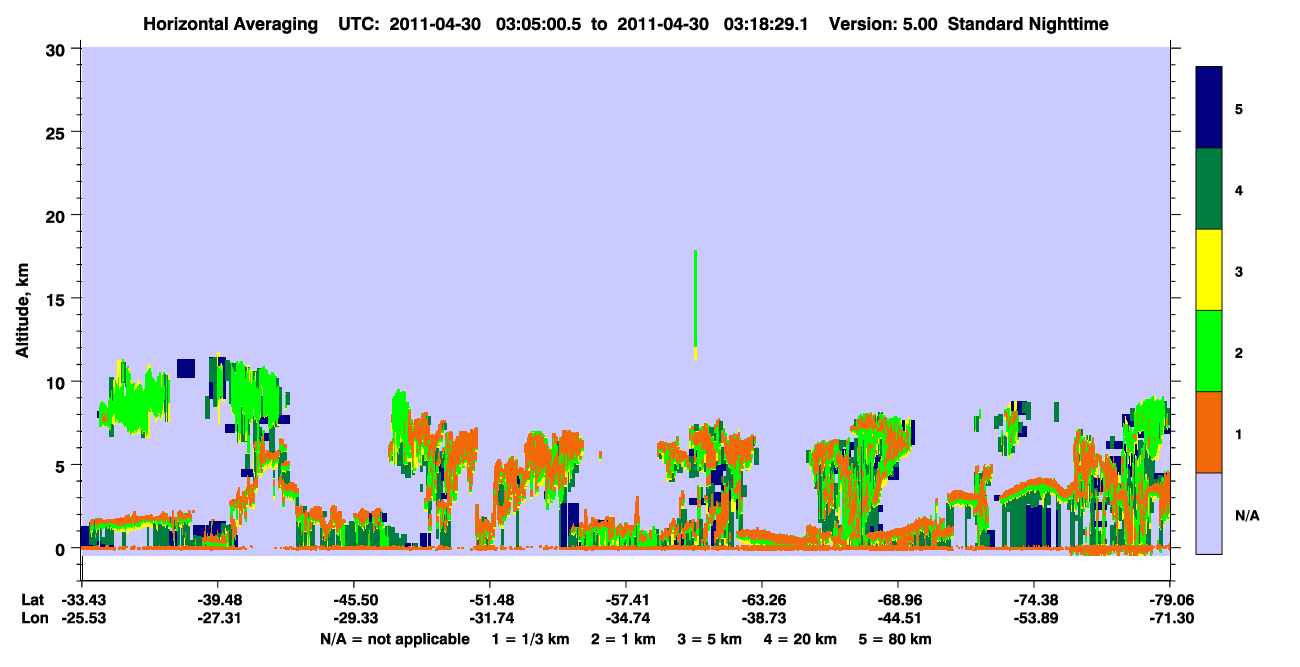Click the 'Lat' row label
This screenshot has width=1300, height=667.
pos(32,600)
